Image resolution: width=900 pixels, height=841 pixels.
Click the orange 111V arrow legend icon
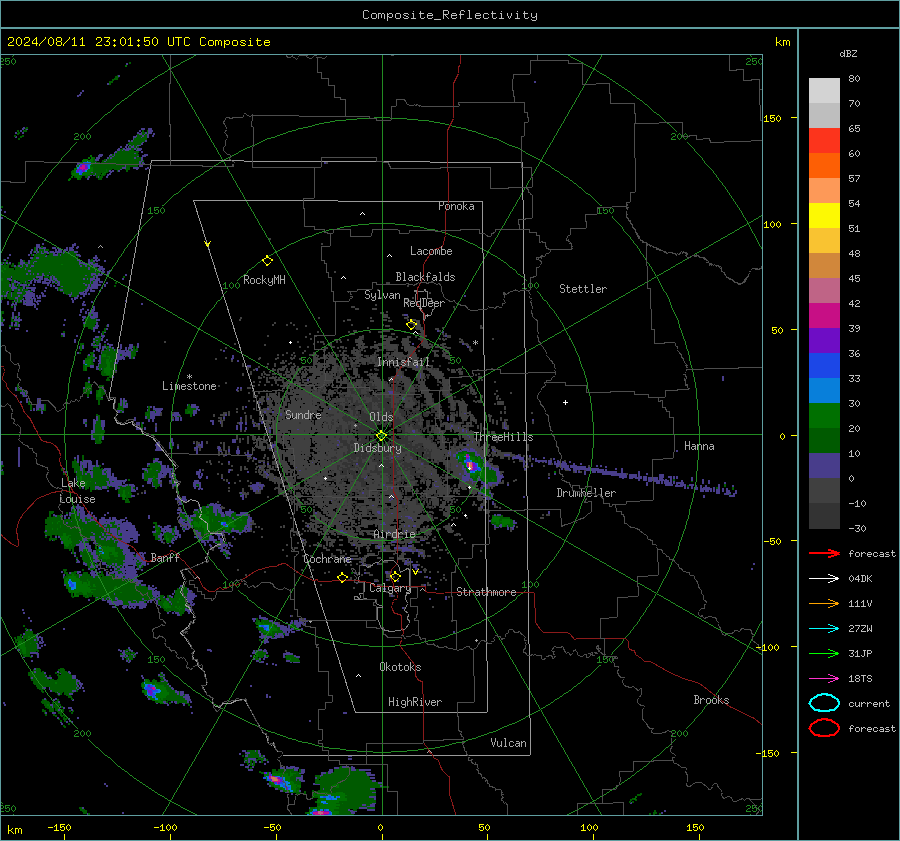(x=824, y=603)
